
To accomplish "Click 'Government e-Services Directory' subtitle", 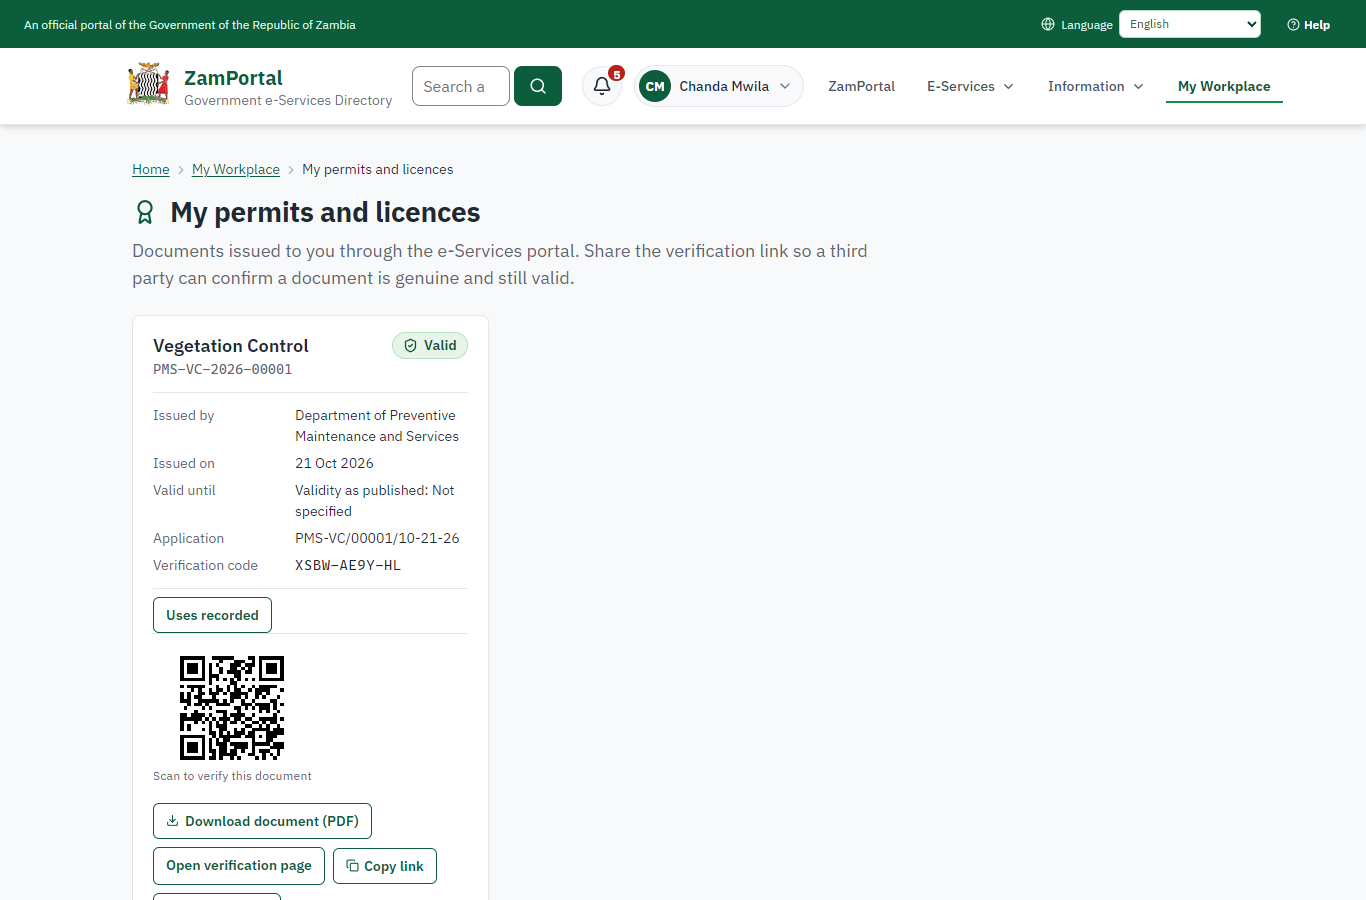I will [288, 100].
